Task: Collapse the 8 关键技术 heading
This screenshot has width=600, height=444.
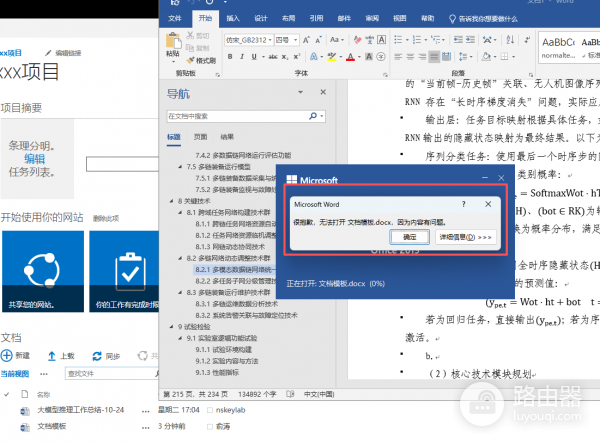Action: (x=171, y=201)
